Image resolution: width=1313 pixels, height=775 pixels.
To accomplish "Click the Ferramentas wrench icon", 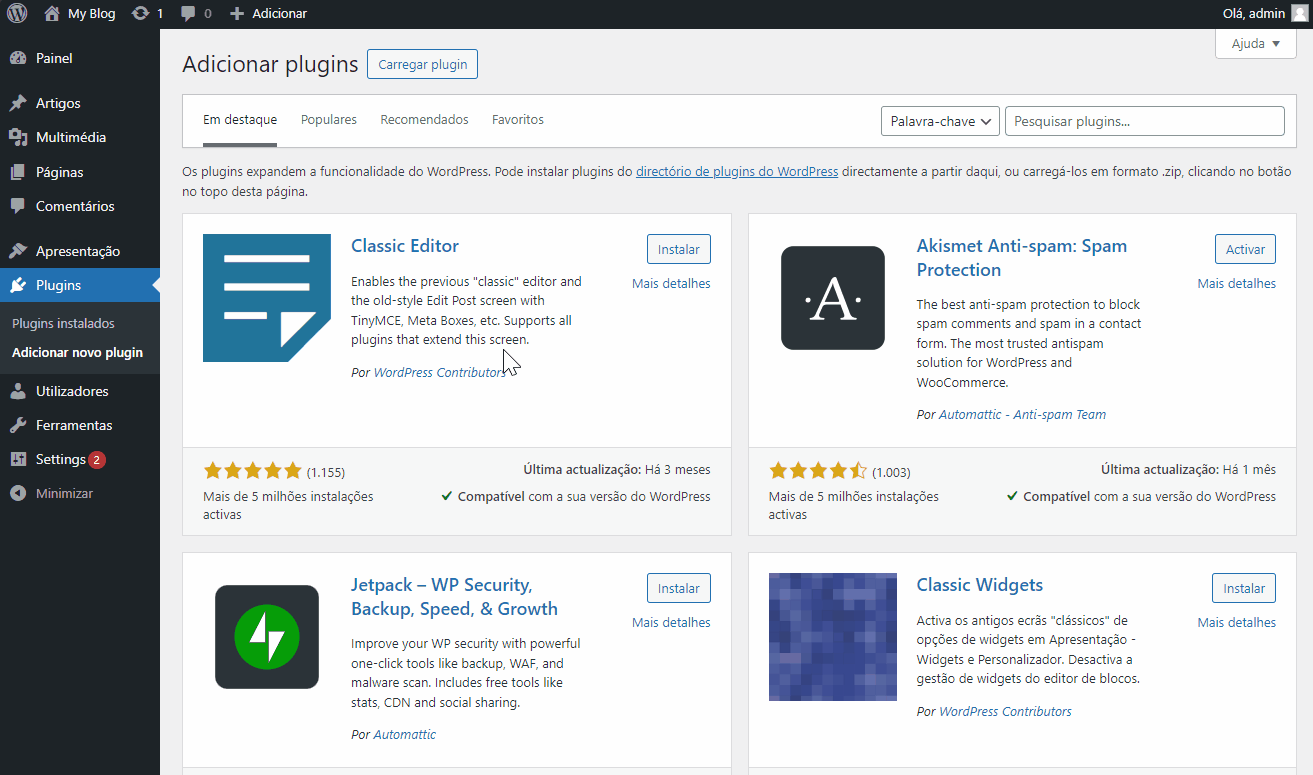I will (x=18, y=425).
